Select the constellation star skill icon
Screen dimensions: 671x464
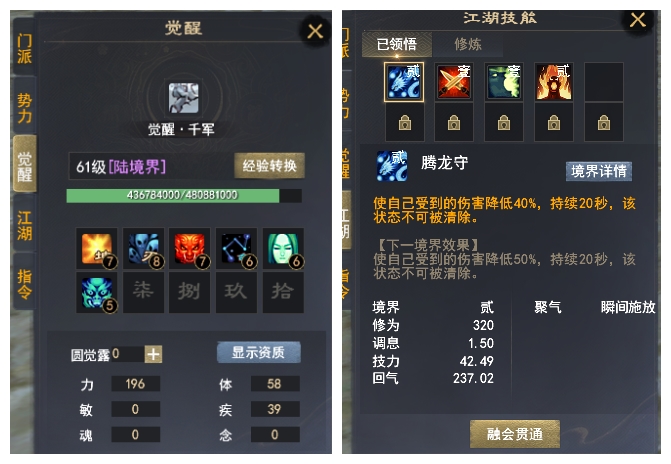[237, 248]
